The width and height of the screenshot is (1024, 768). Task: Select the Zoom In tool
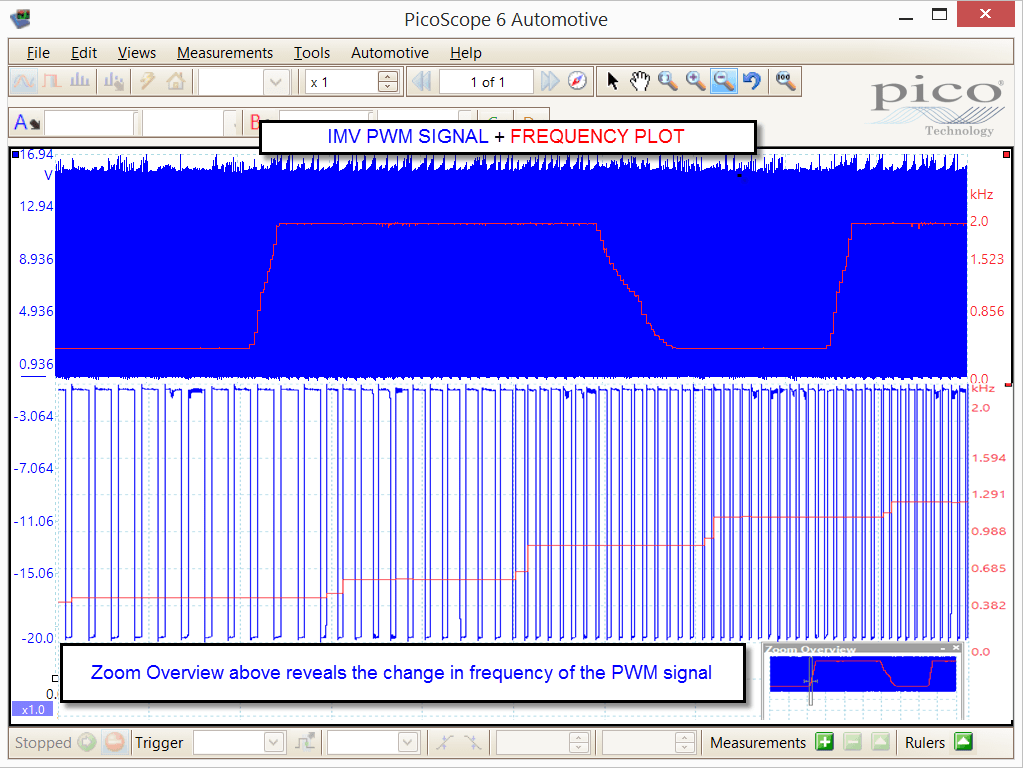[x=696, y=82]
